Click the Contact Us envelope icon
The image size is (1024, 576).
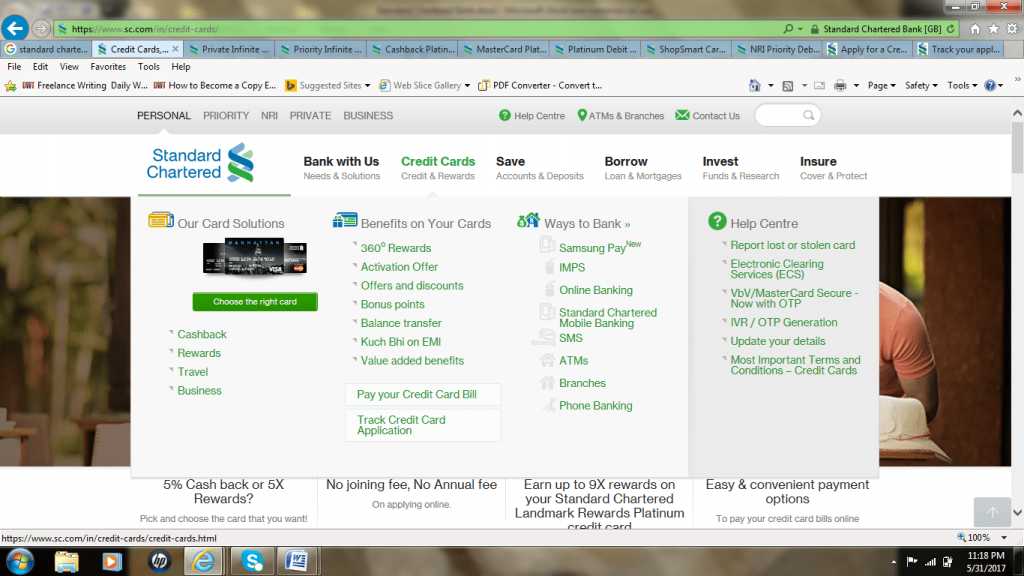pyautogui.click(x=682, y=116)
